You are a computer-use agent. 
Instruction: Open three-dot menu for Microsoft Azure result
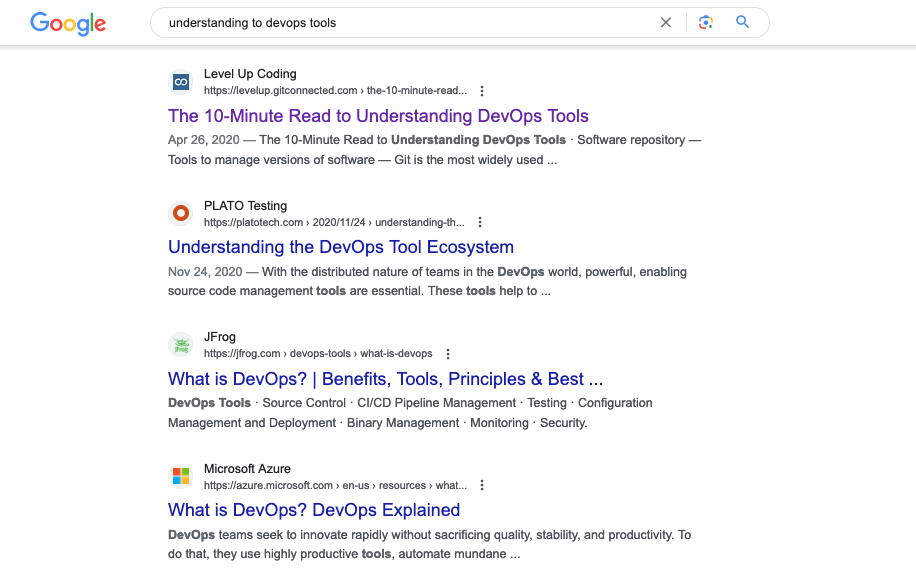[x=482, y=485]
